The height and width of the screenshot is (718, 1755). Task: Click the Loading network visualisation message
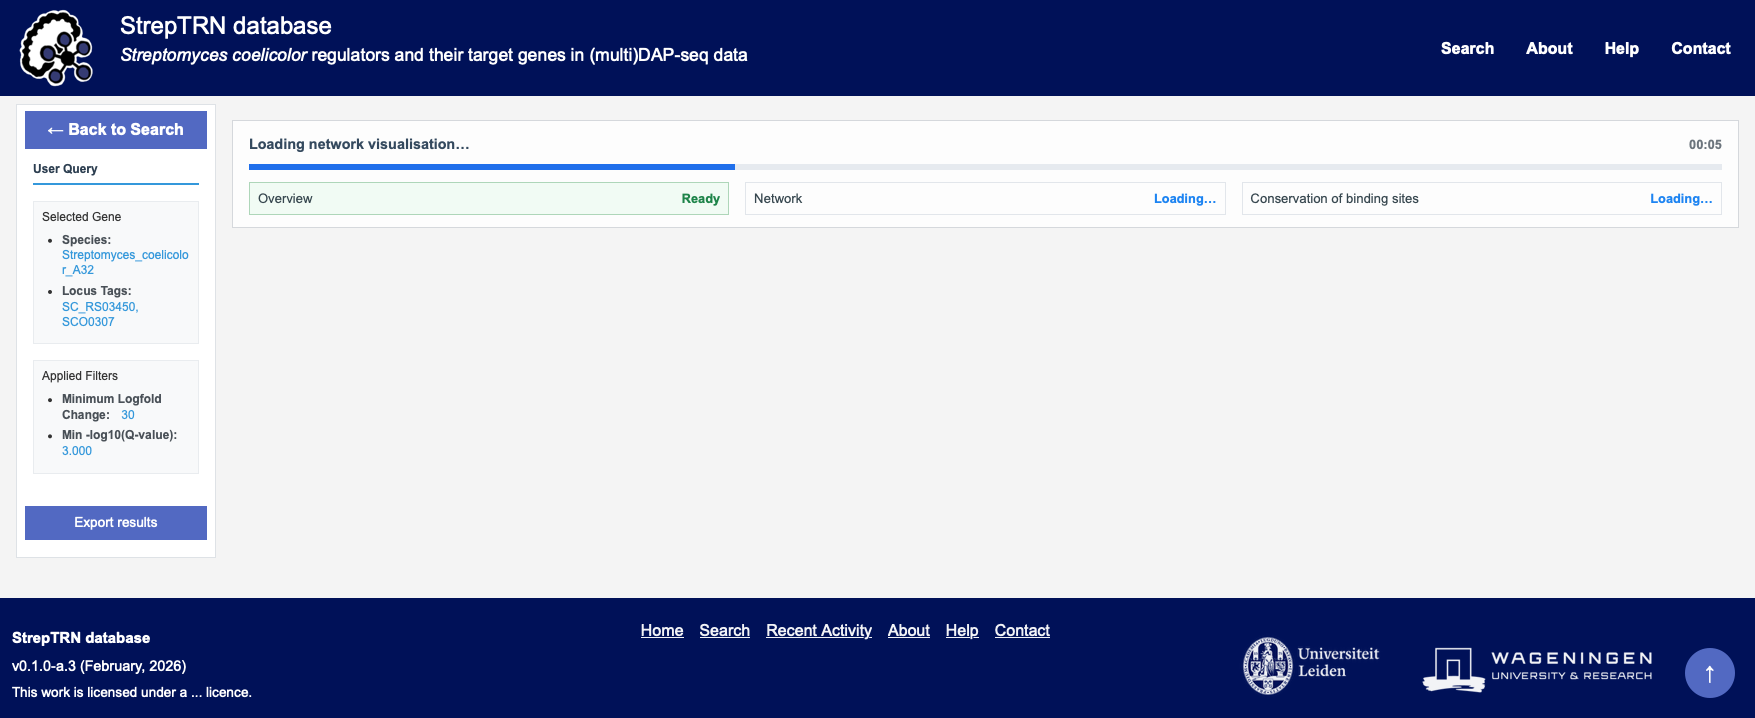tap(359, 144)
